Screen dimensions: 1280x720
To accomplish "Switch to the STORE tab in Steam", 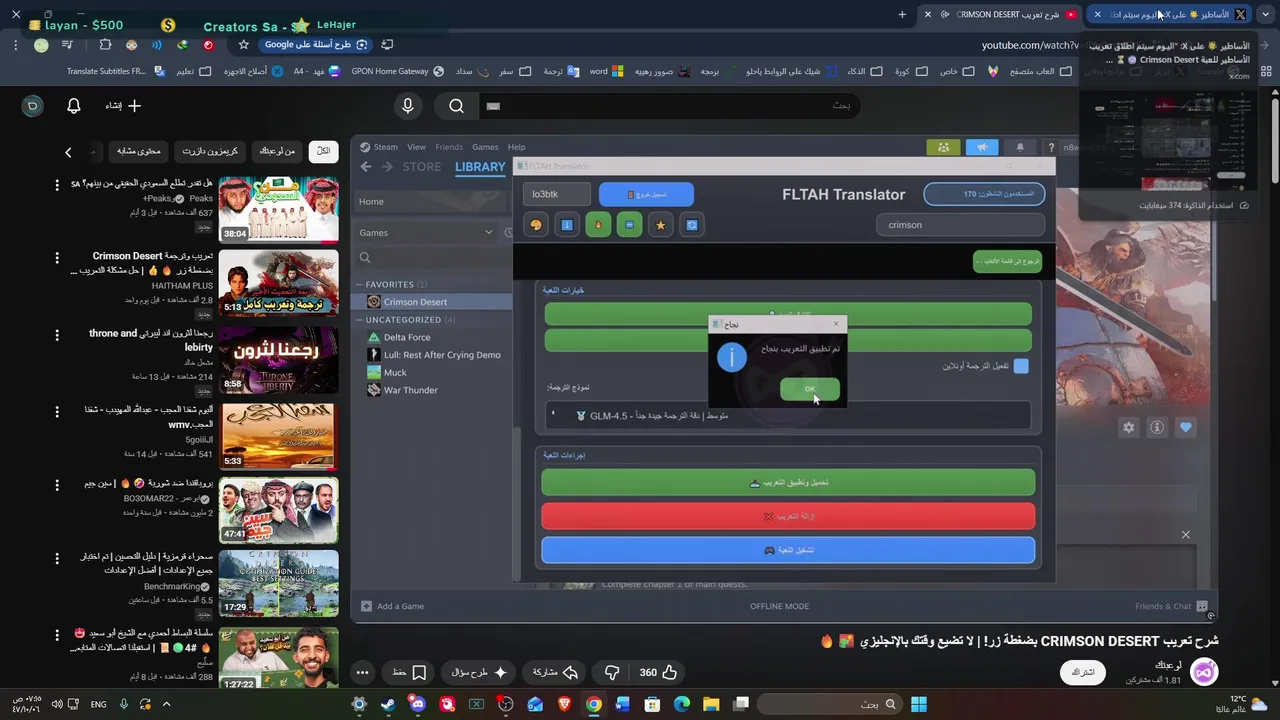I will pyautogui.click(x=421, y=167).
